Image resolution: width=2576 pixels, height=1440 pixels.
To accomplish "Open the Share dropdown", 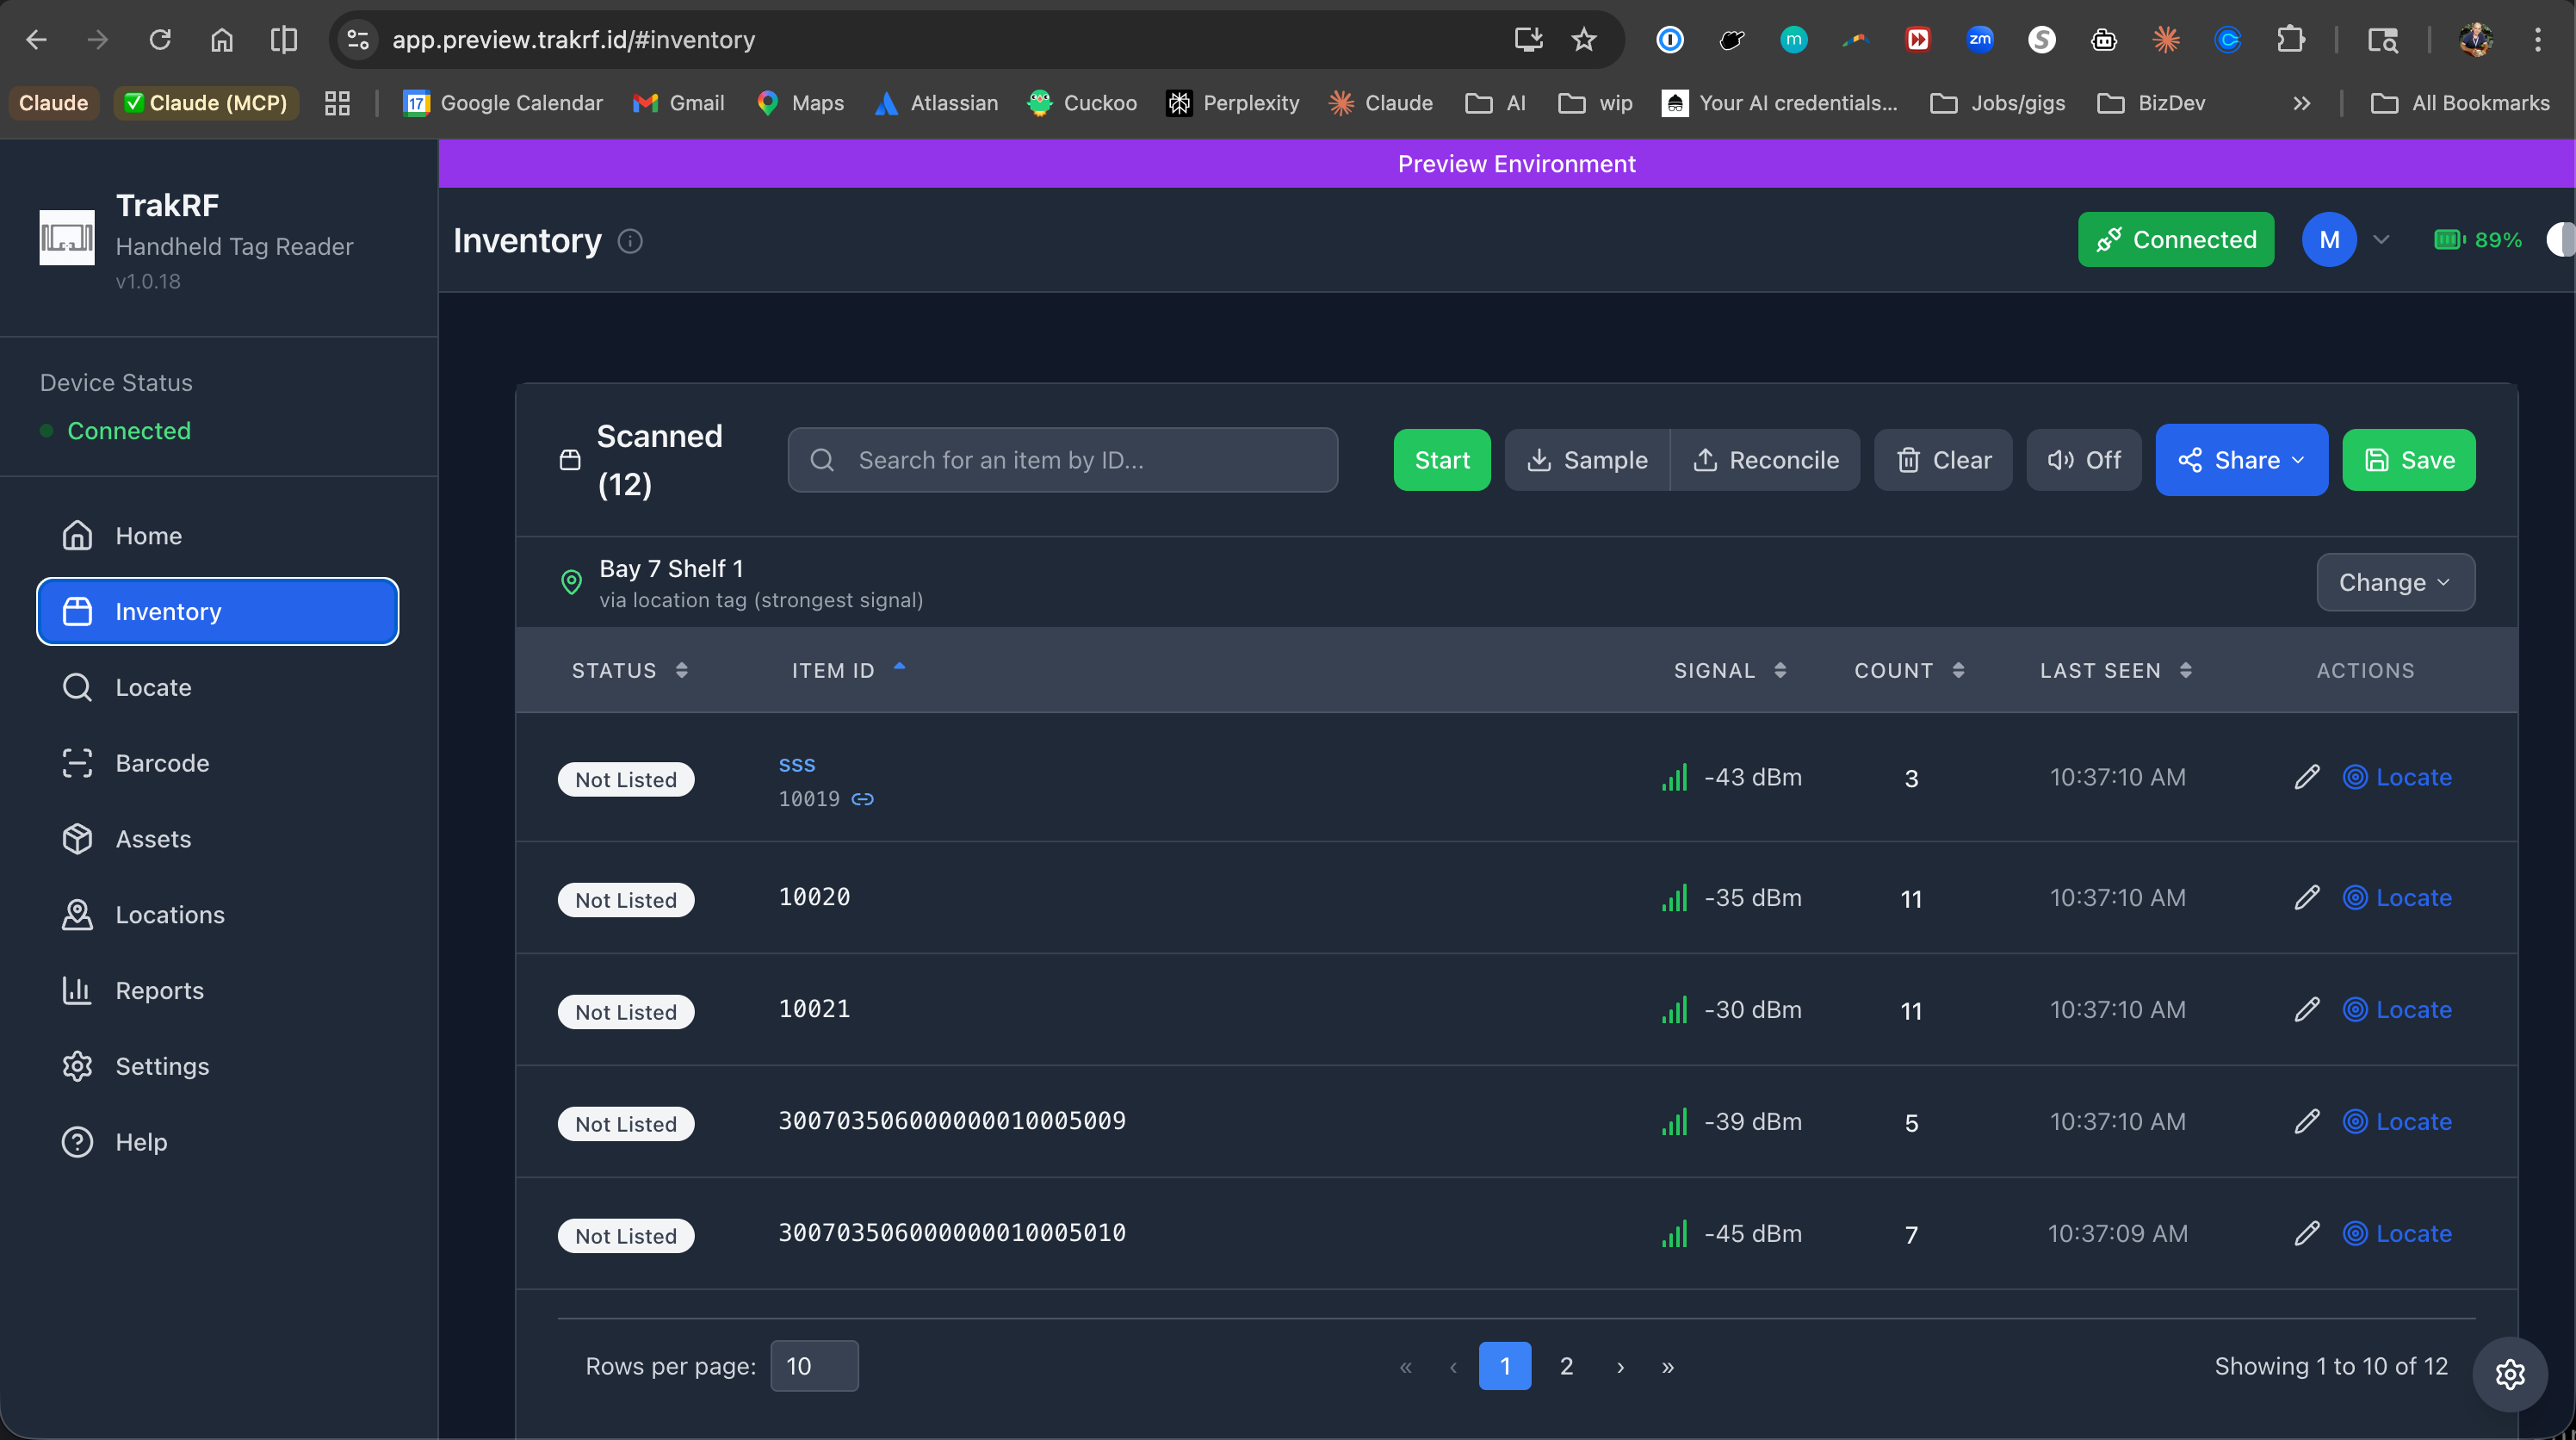I will coord(2241,460).
